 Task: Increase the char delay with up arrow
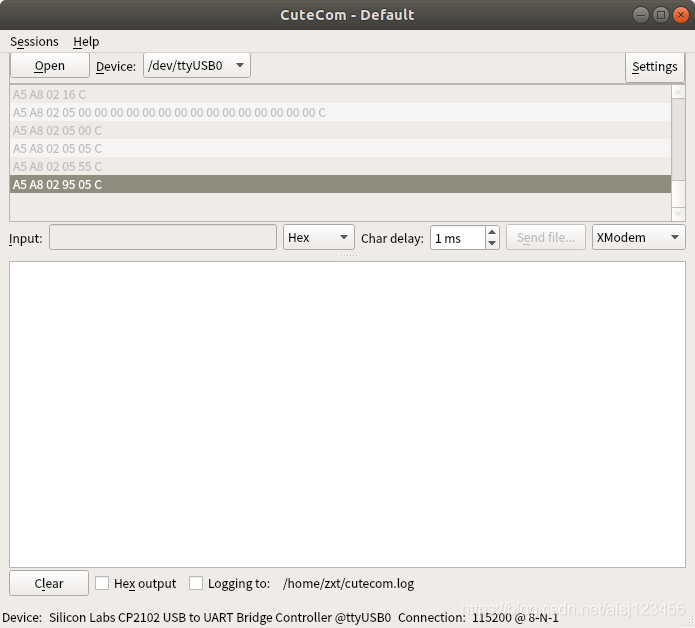click(492, 232)
